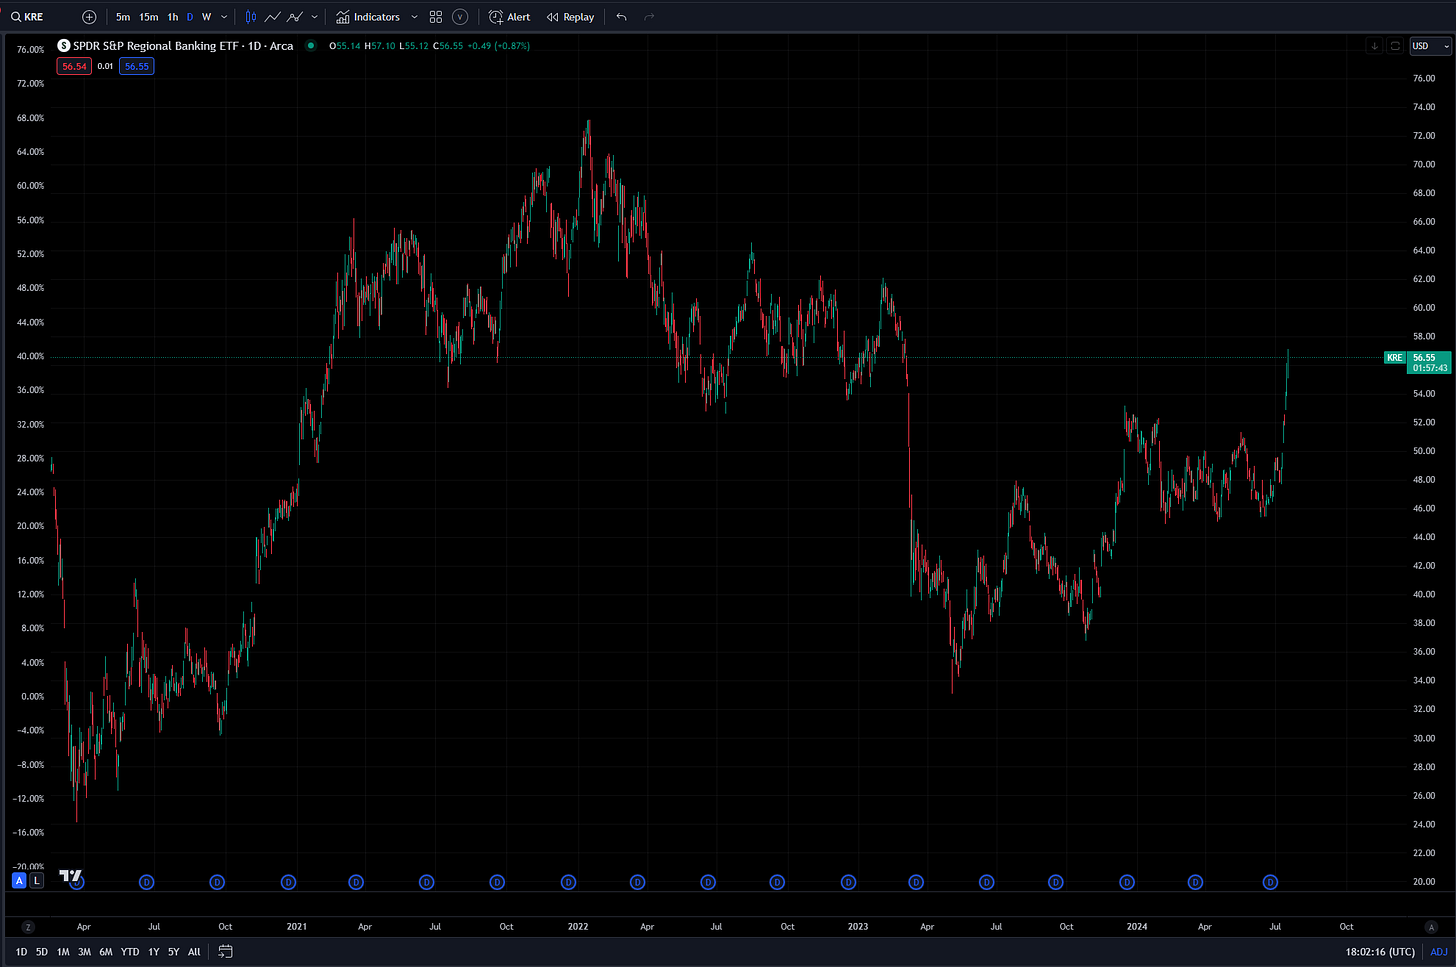Toggle the L log scale button
The width and height of the screenshot is (1456, 967).
[x=37, y=881]
